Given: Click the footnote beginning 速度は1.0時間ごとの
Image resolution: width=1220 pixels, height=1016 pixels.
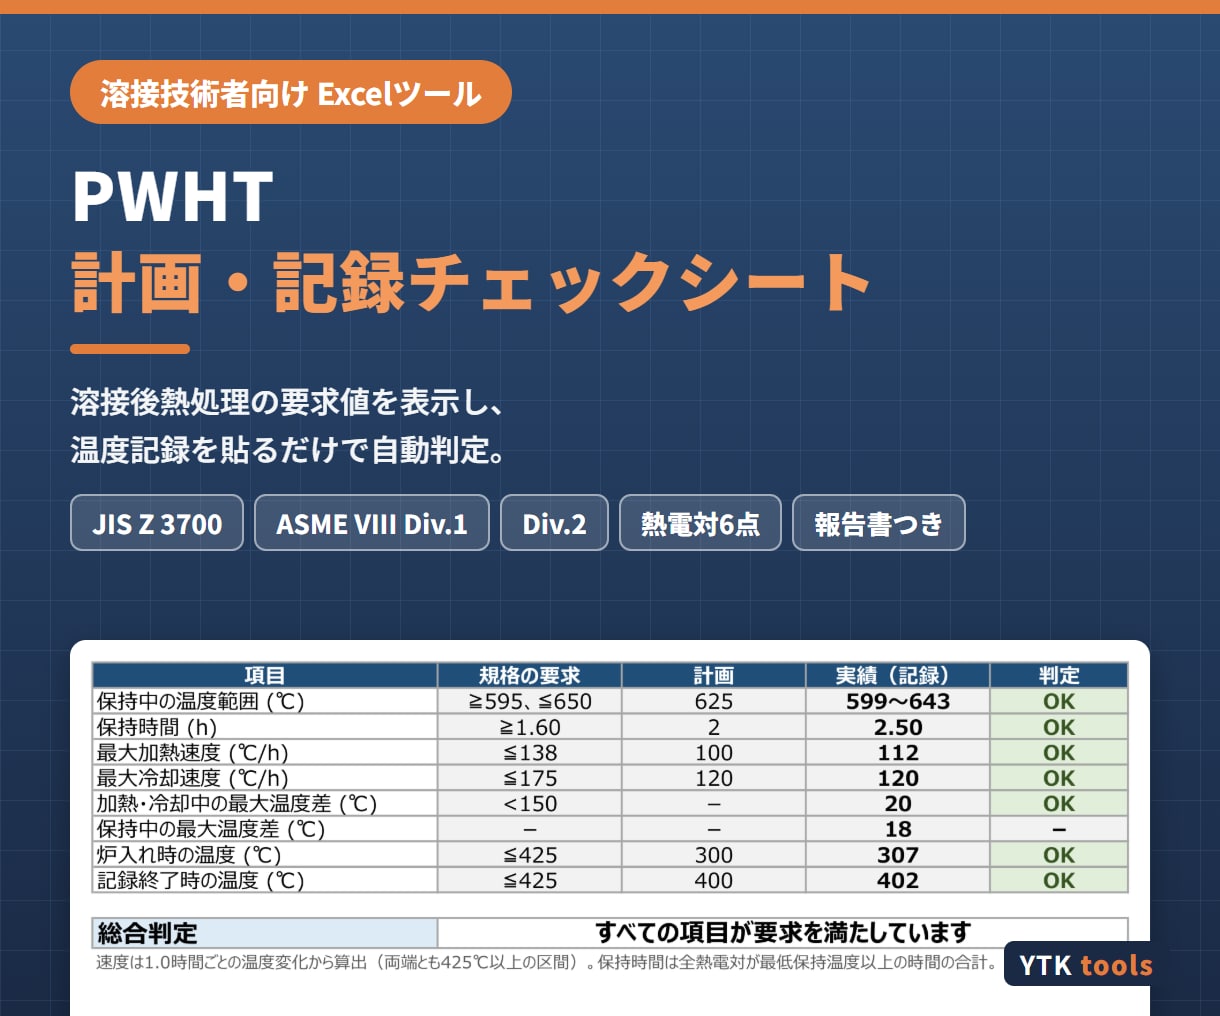Looking at the screenshot, I should point(547,963).
